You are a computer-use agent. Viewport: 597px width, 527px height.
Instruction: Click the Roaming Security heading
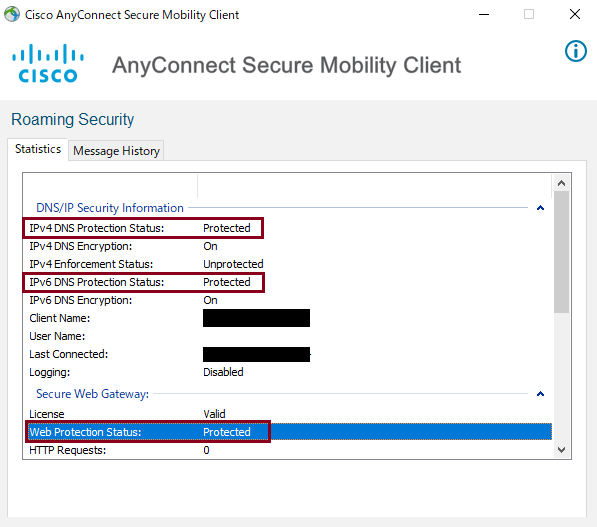[72, 120]
